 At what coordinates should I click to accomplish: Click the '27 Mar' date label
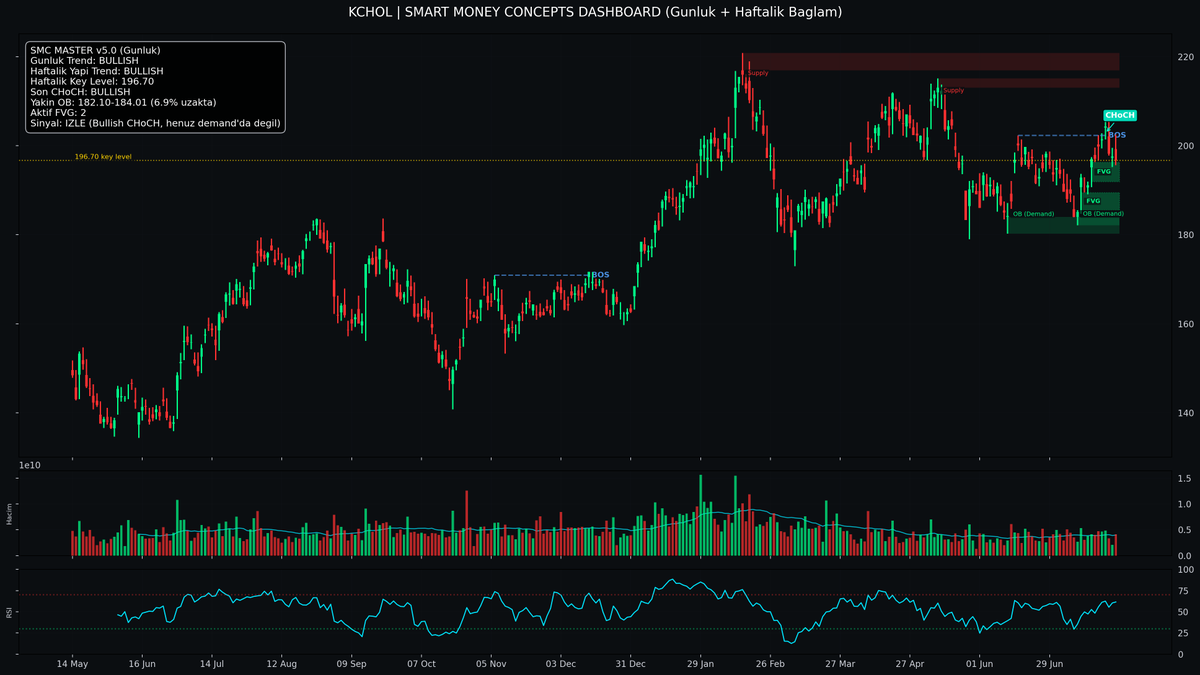(x=840, y=663)
